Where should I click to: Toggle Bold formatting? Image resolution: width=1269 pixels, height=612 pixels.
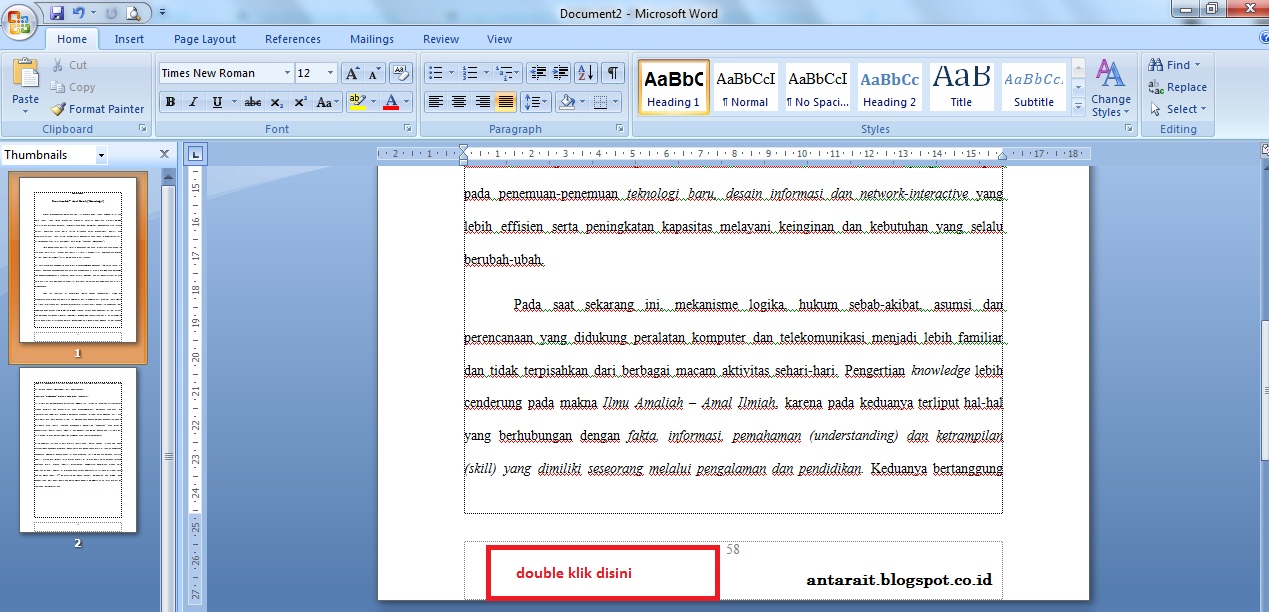170,101
